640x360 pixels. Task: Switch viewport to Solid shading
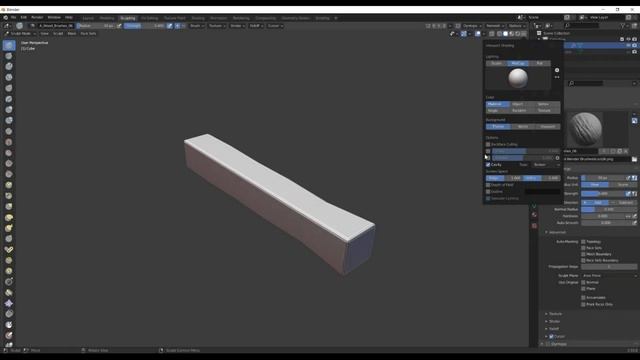pyautogui.click(x=505, y=34)
